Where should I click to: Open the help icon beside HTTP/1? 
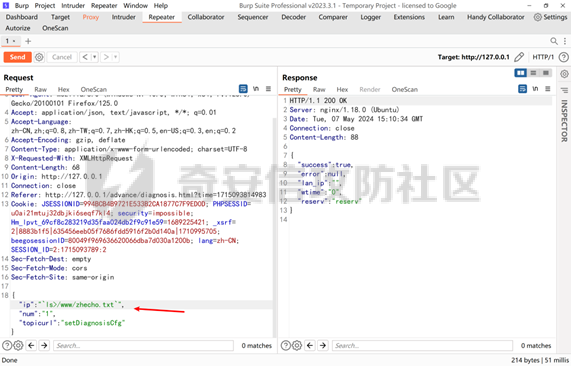click(563, 57)
